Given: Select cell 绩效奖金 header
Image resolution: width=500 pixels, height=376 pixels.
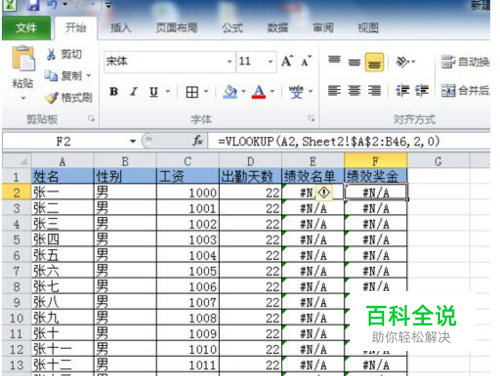Looking at the screenshot, I should point(376,176).
